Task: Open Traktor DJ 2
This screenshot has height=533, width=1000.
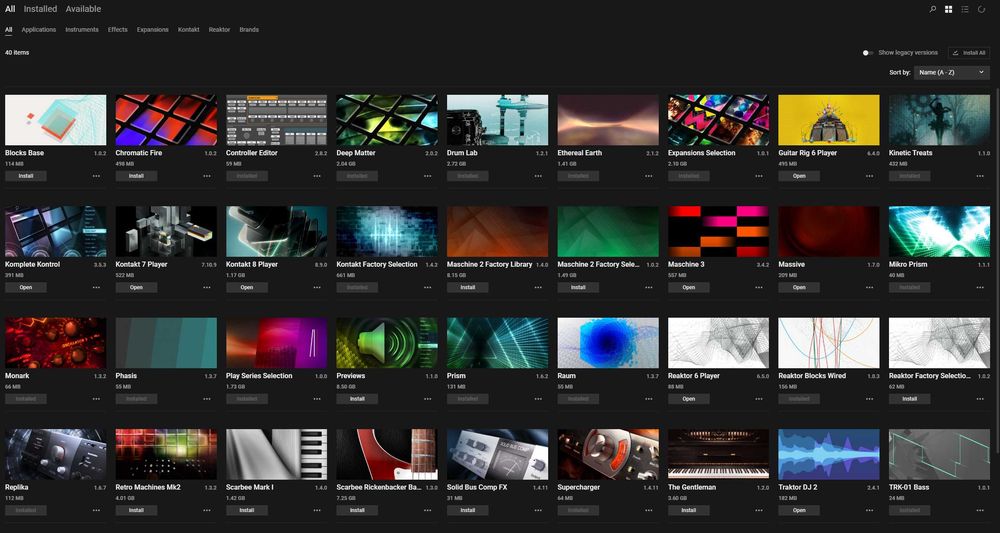Action: [x=799, y=511]
